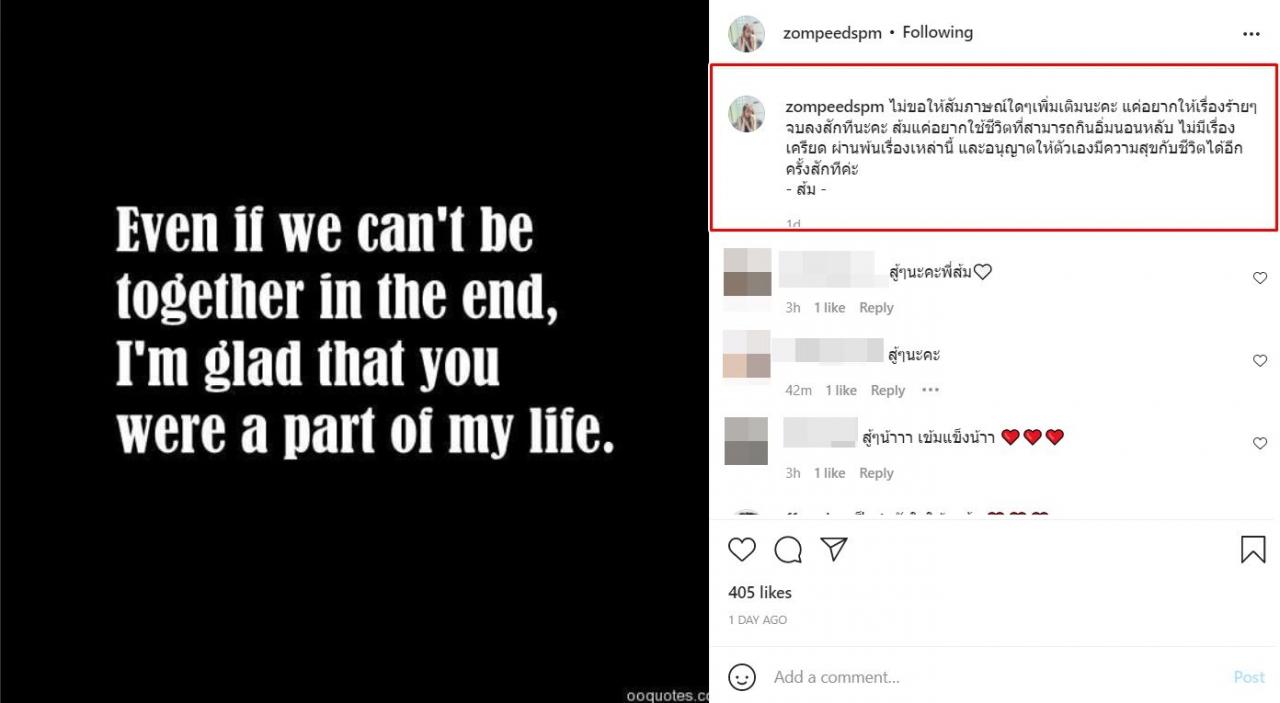This screenshot has height=703, width=1280.
Task: Open the emoji picker smiley icon
Action: coord(742,677)
